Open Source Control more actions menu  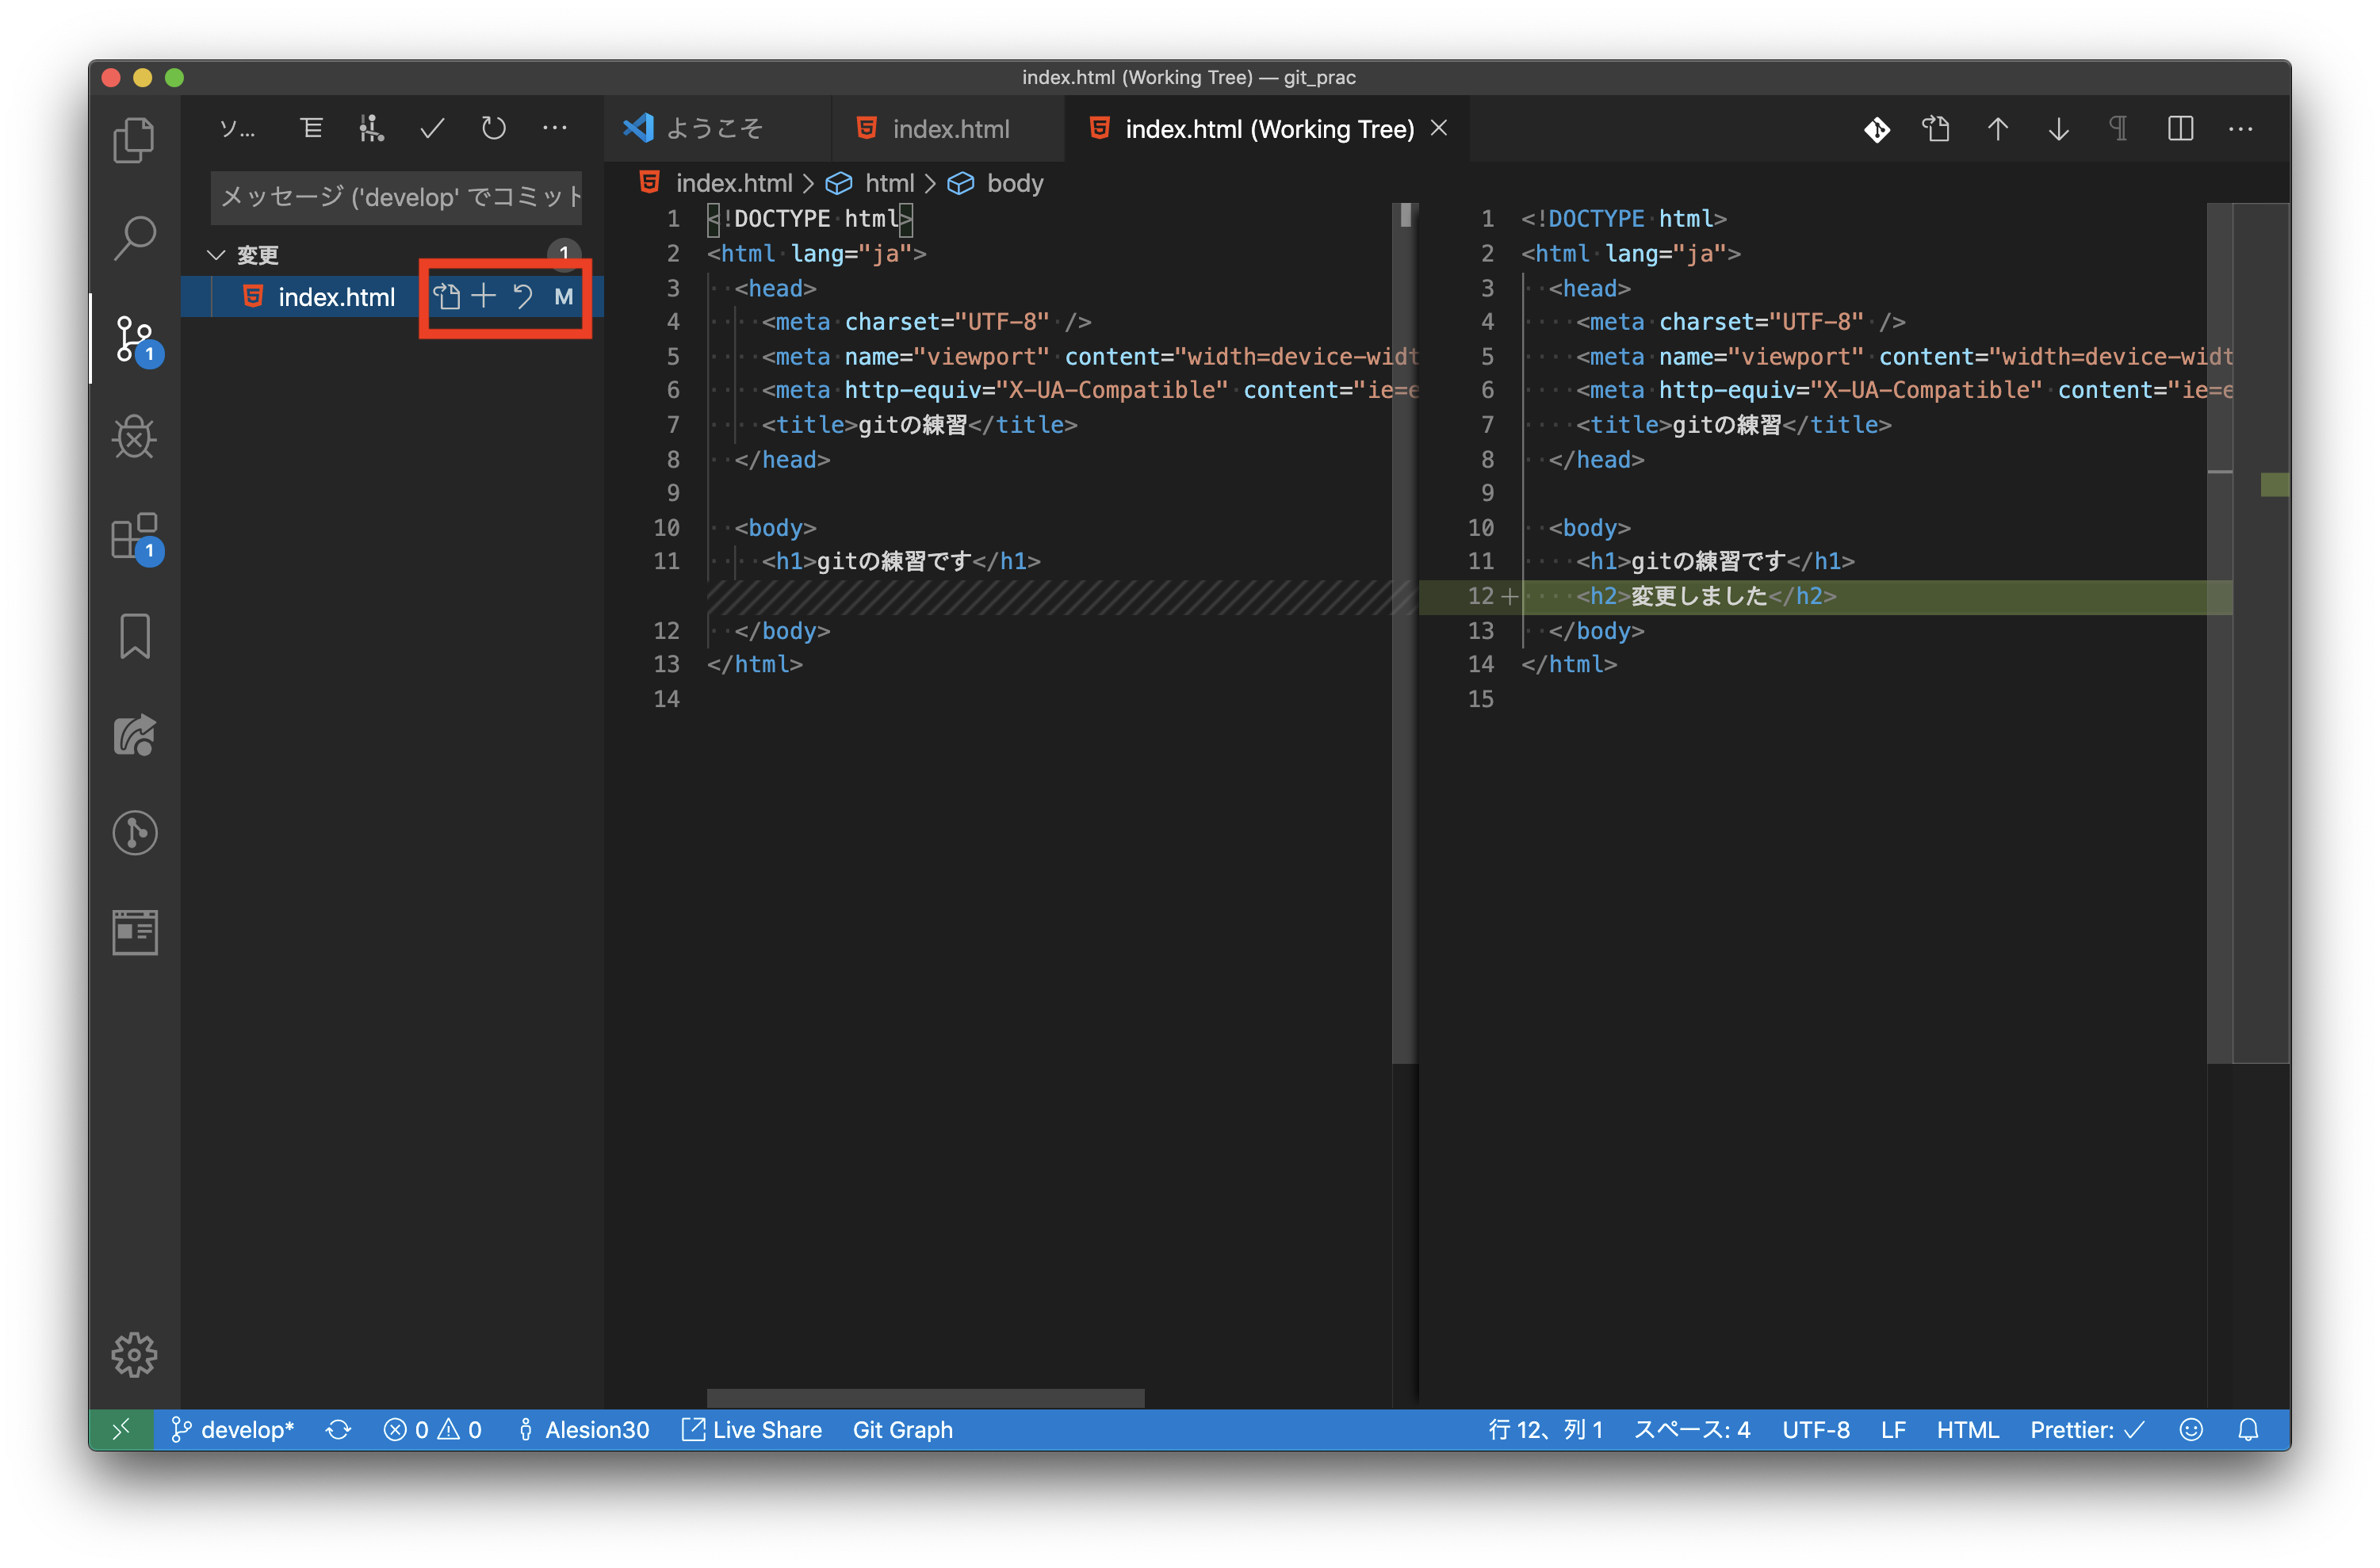[554, 128]
